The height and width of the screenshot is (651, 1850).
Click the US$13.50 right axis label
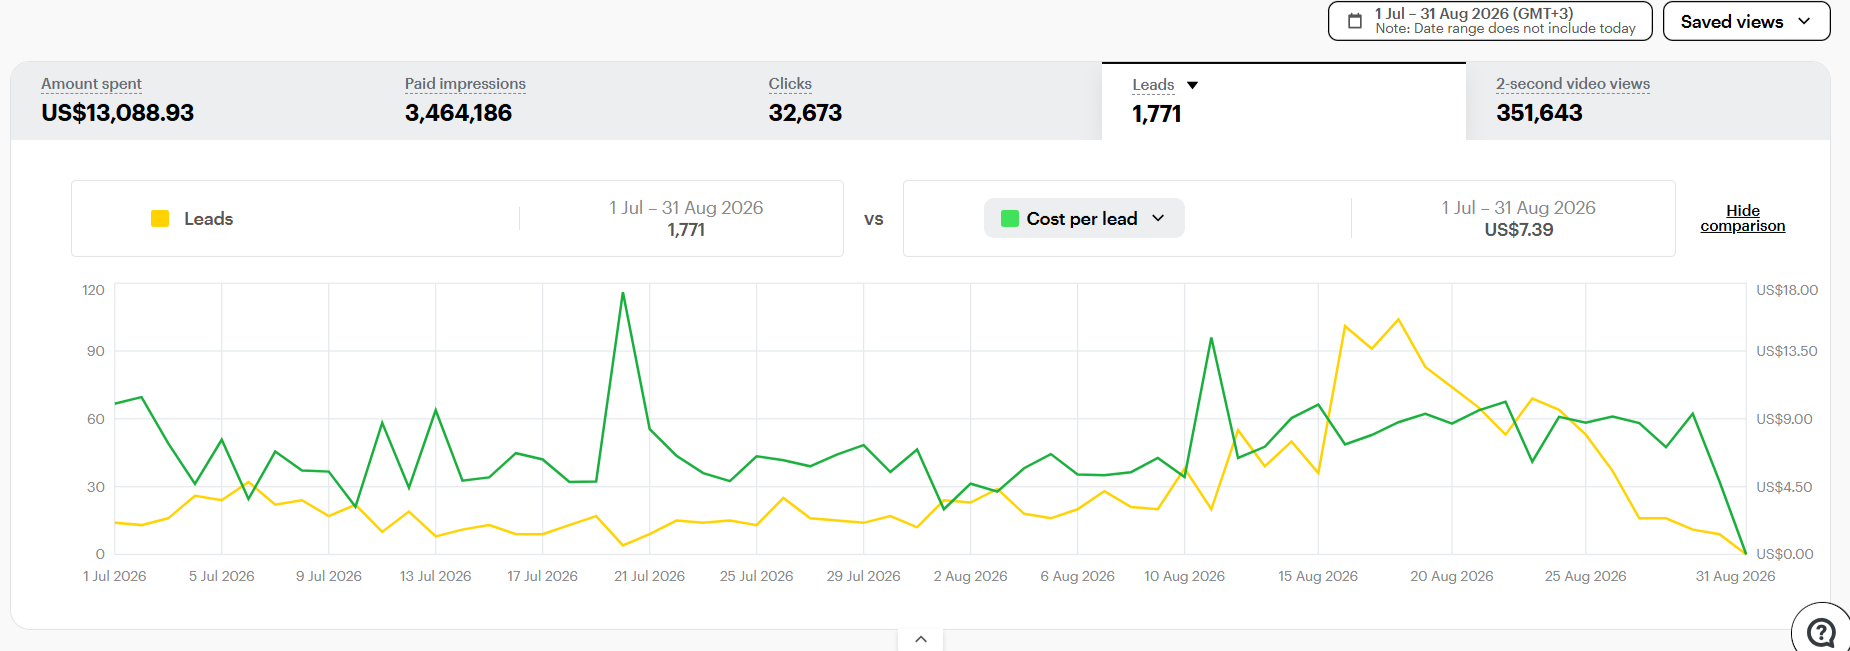pos(1787,351)
